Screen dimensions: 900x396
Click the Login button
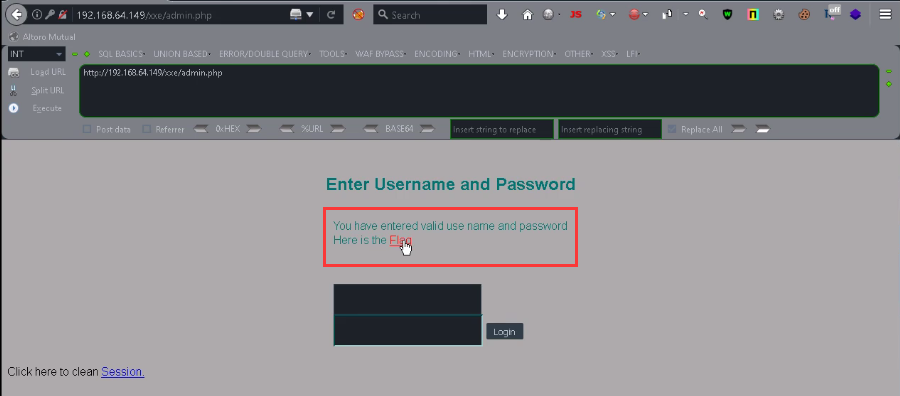(x=505, y=331)
